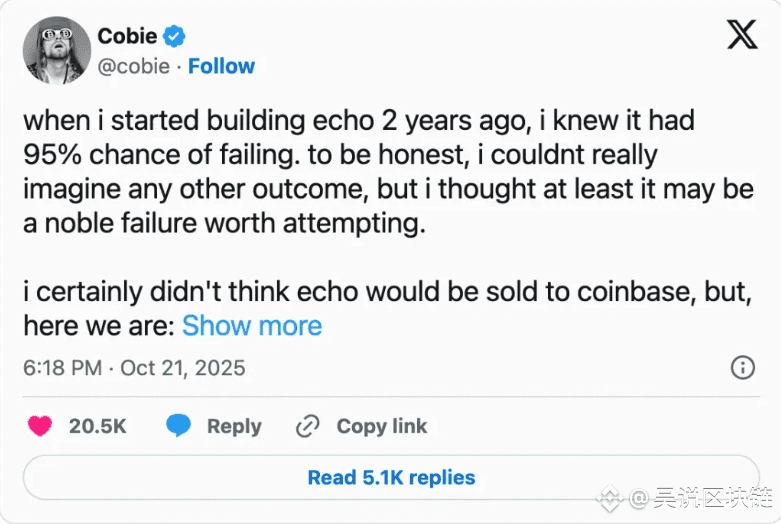Click the Copy link text label
Viewport: 781px width, 524px height.
(381, 426)
